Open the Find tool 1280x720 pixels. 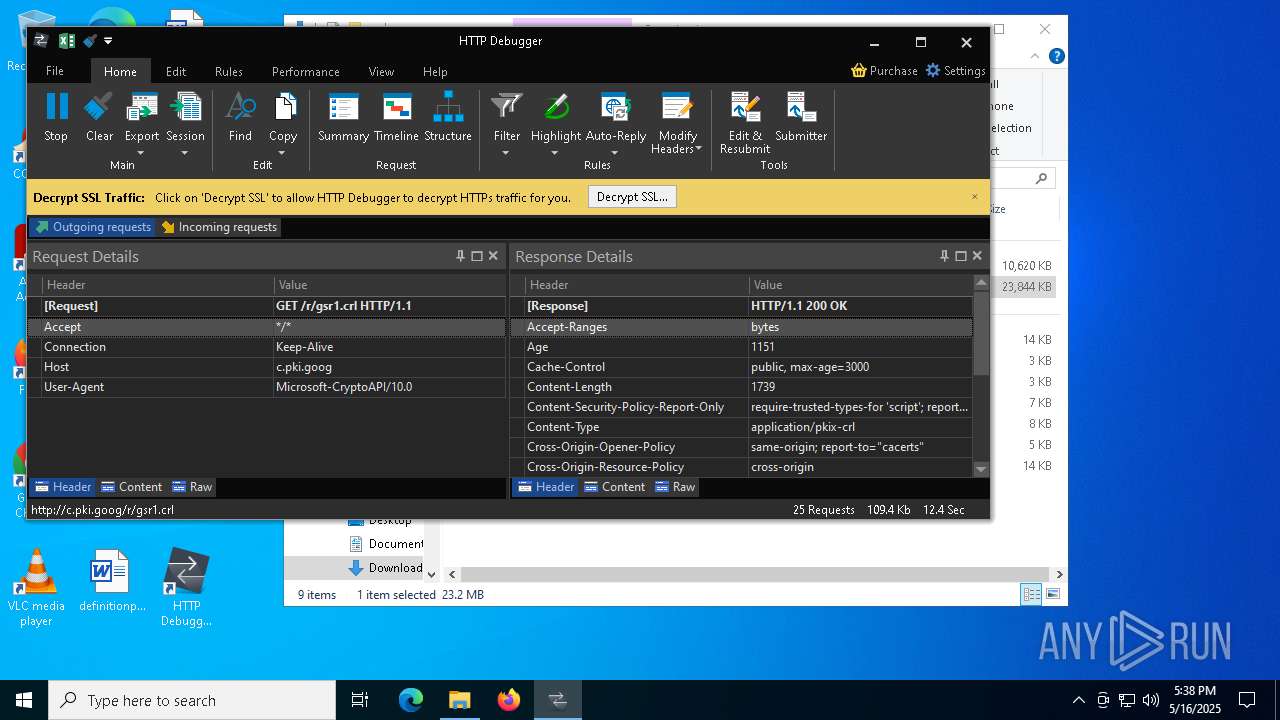pyautogui.click(x=240, y=106)
